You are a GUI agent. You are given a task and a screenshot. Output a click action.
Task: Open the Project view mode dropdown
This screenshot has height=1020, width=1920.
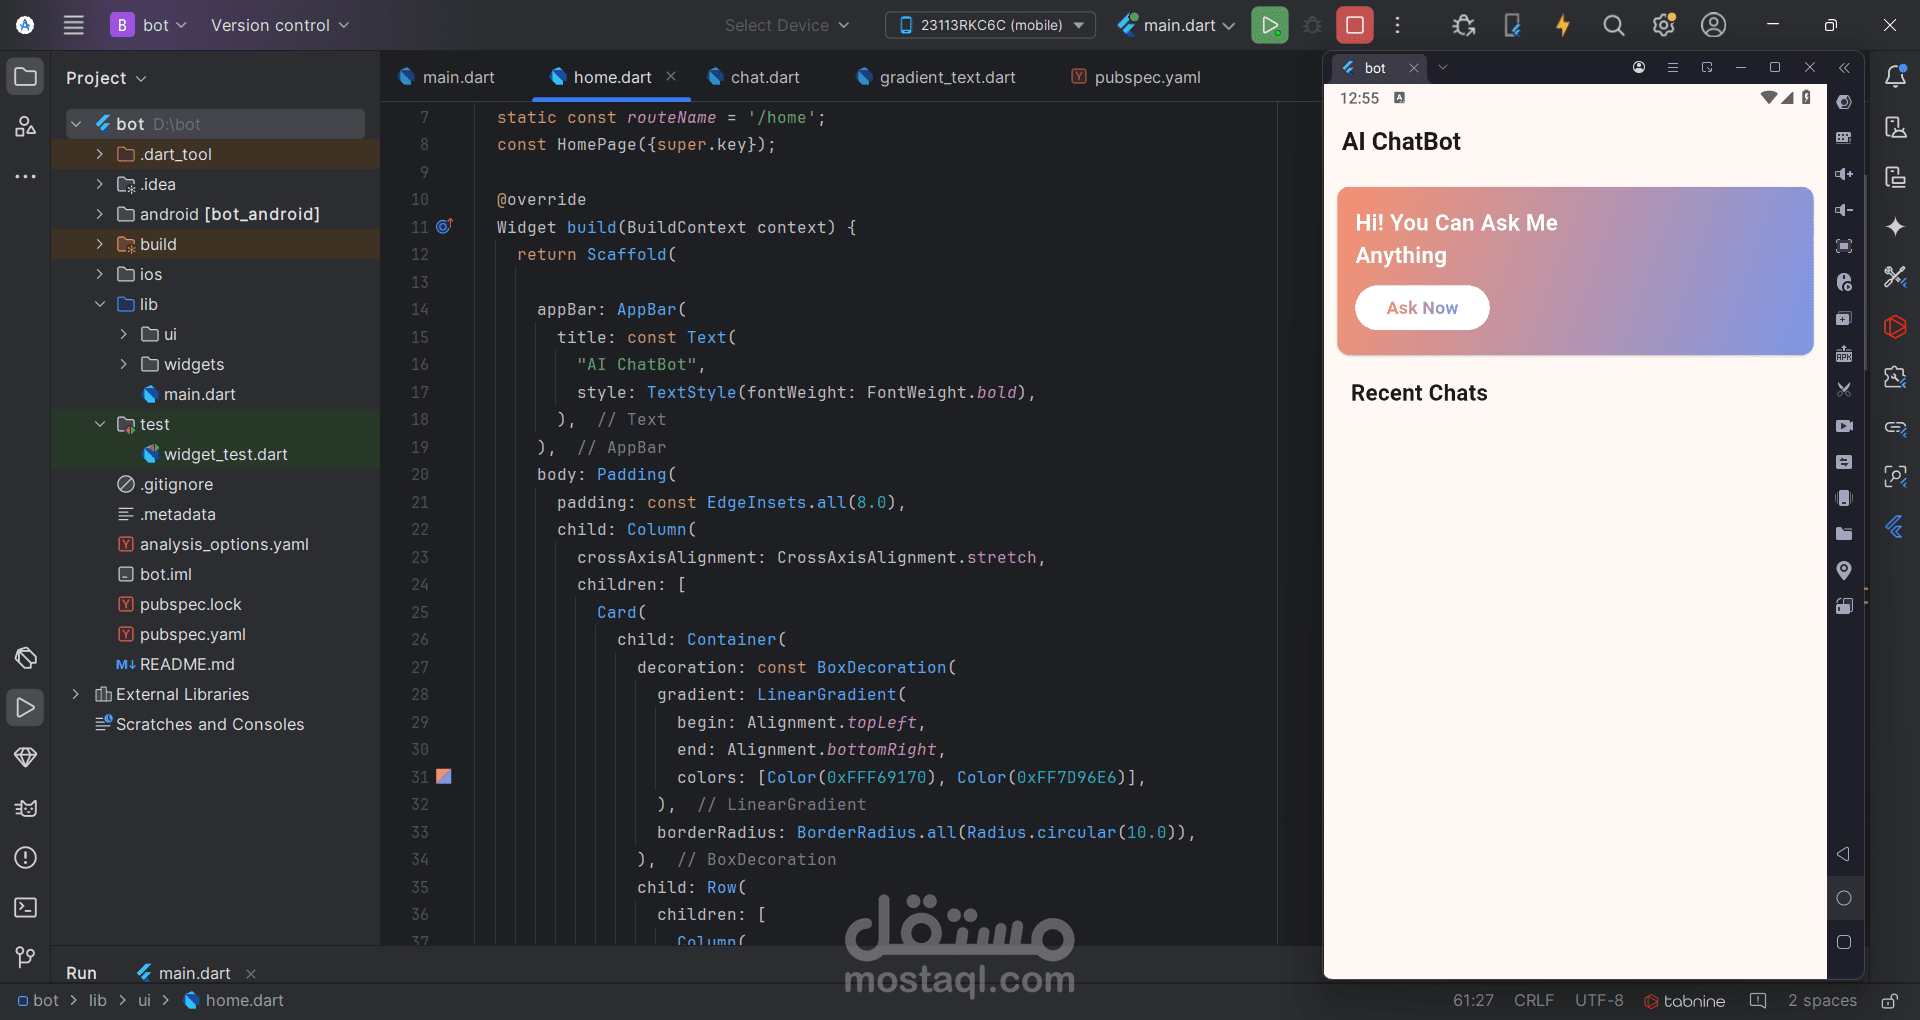pyautogui.click(x=106, y=78)
